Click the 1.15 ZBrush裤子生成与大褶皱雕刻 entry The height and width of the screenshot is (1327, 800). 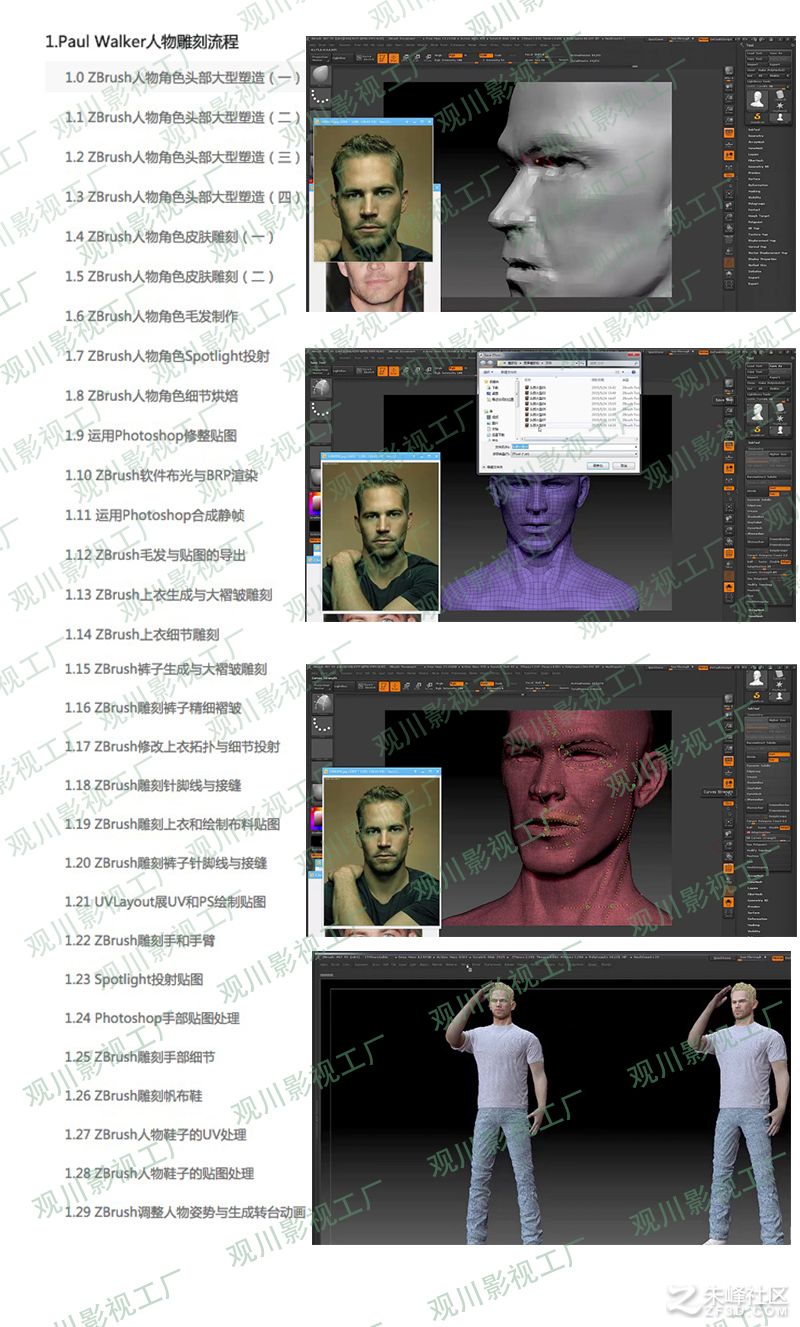[x=166, y=669]
